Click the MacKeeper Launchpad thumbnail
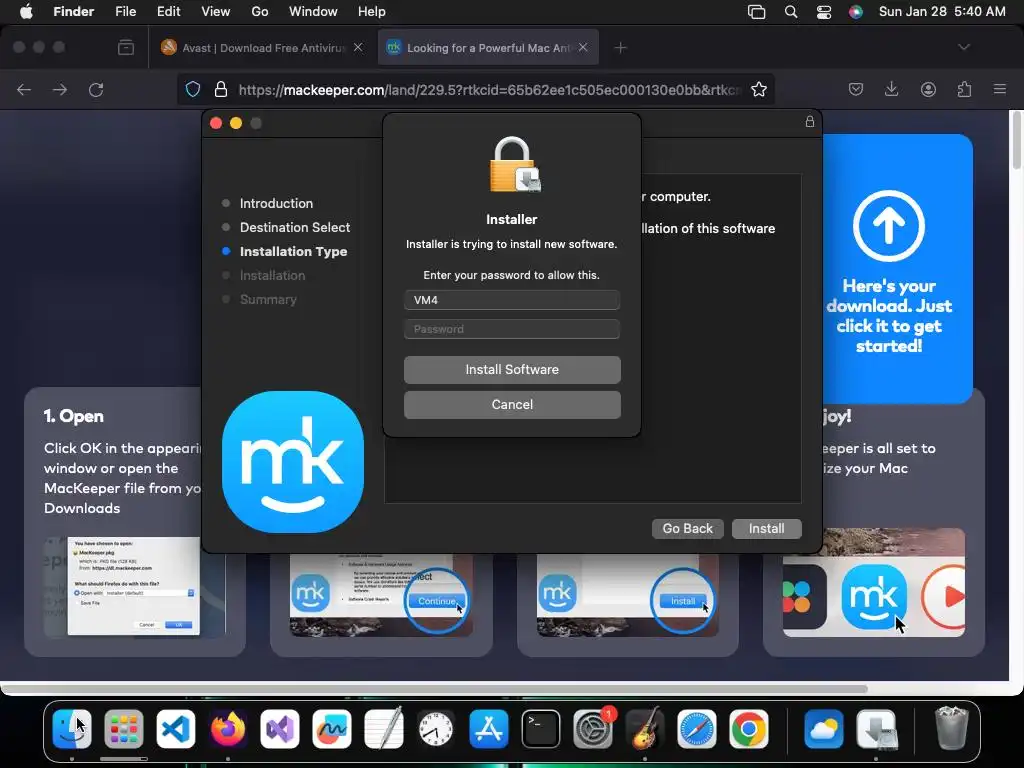 click(x=874, y=583)
